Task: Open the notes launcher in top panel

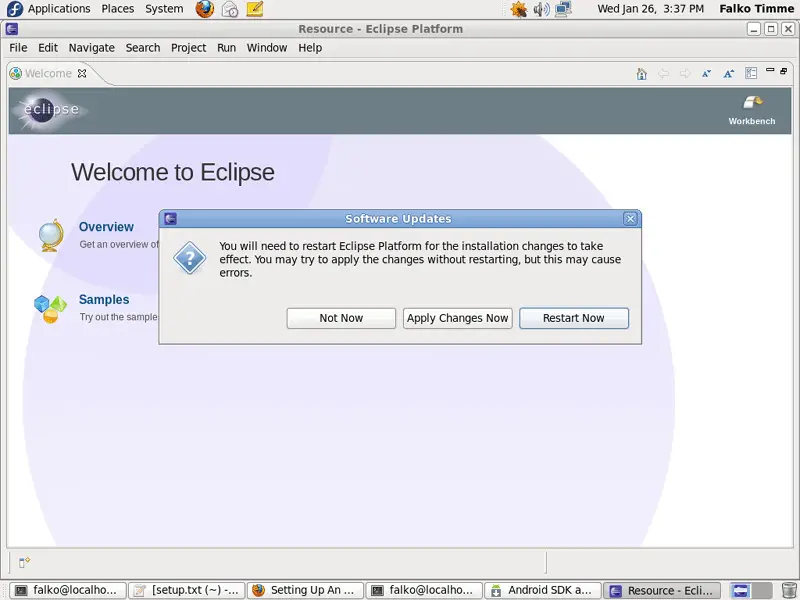Action: coord(255,9)
